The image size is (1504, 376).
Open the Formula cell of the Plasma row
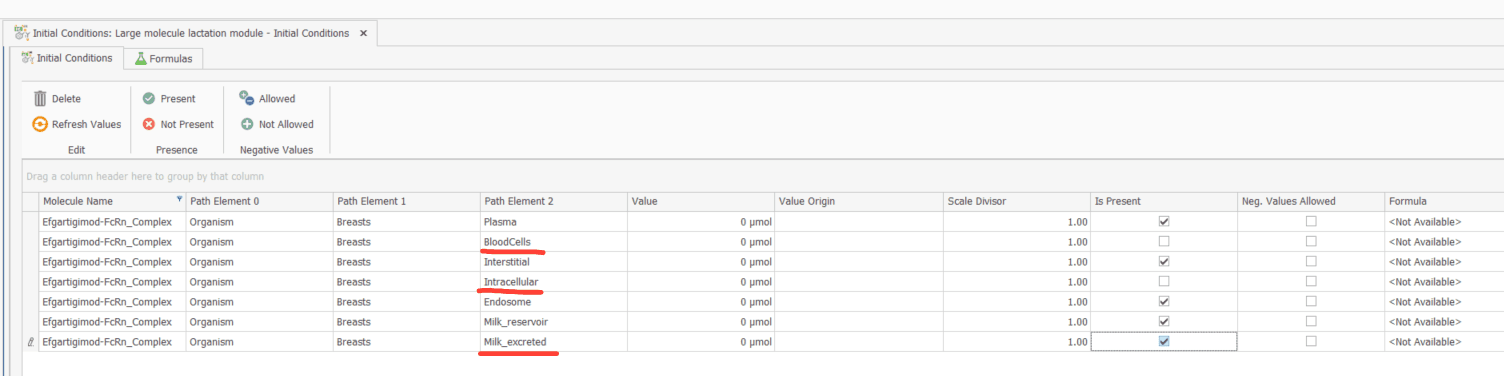(1444, 221)
